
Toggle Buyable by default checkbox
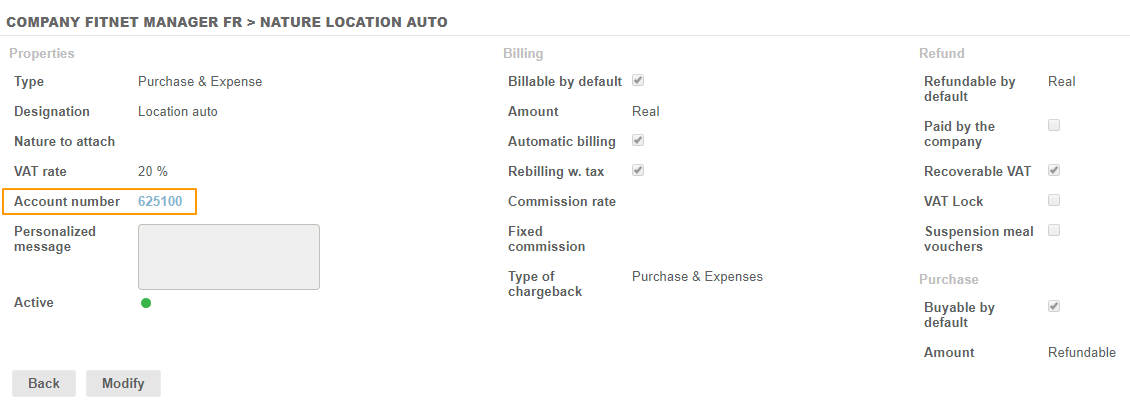pos(1054,307)
